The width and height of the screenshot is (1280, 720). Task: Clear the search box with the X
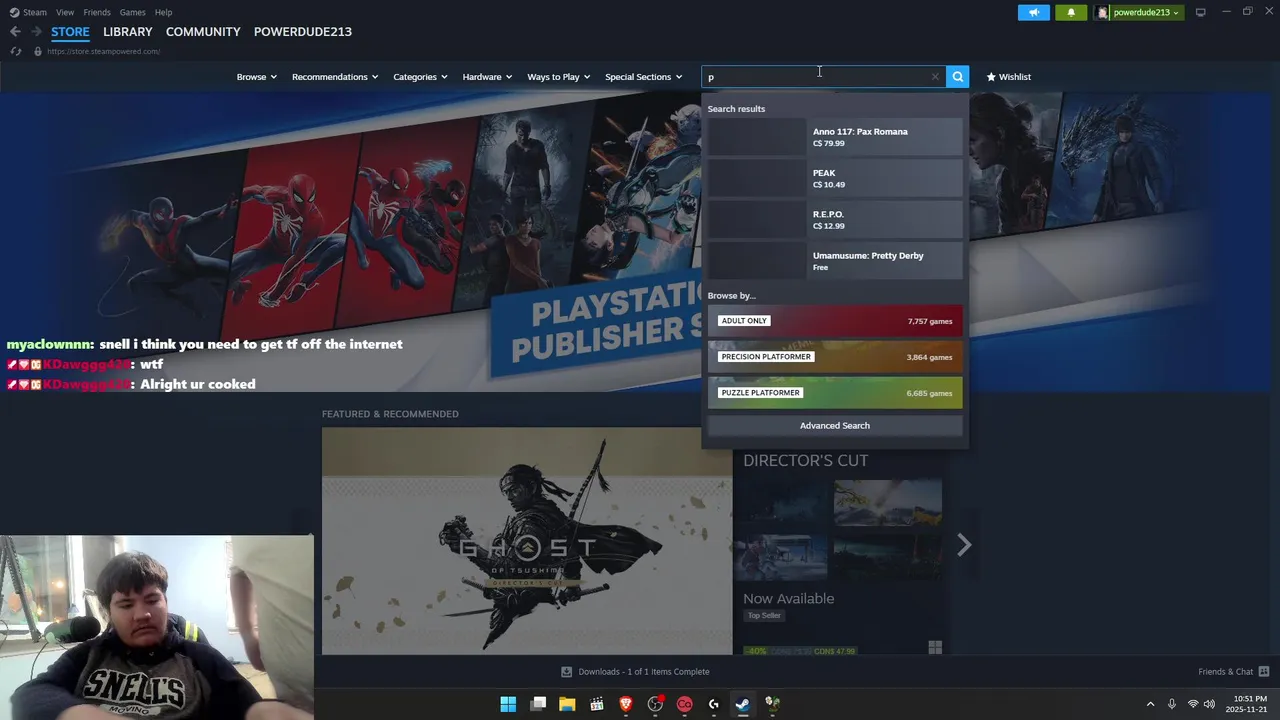pyautogui.click(x=935, y=77)
